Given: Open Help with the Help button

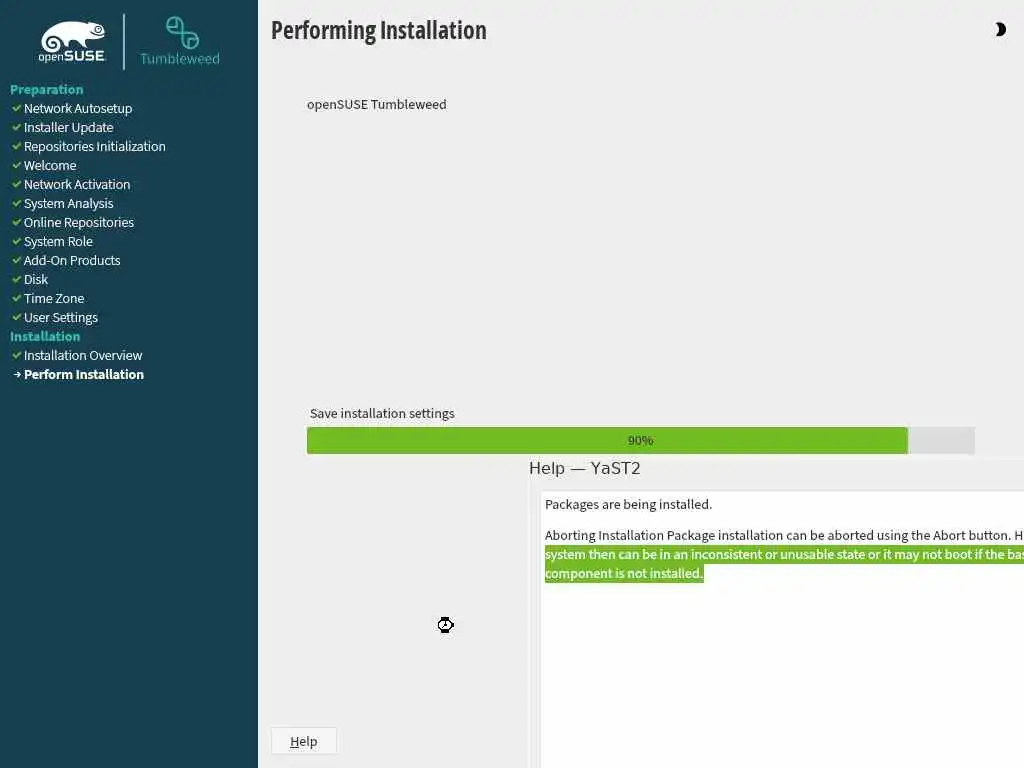Looking at the screenshot, I should [304, 741].
